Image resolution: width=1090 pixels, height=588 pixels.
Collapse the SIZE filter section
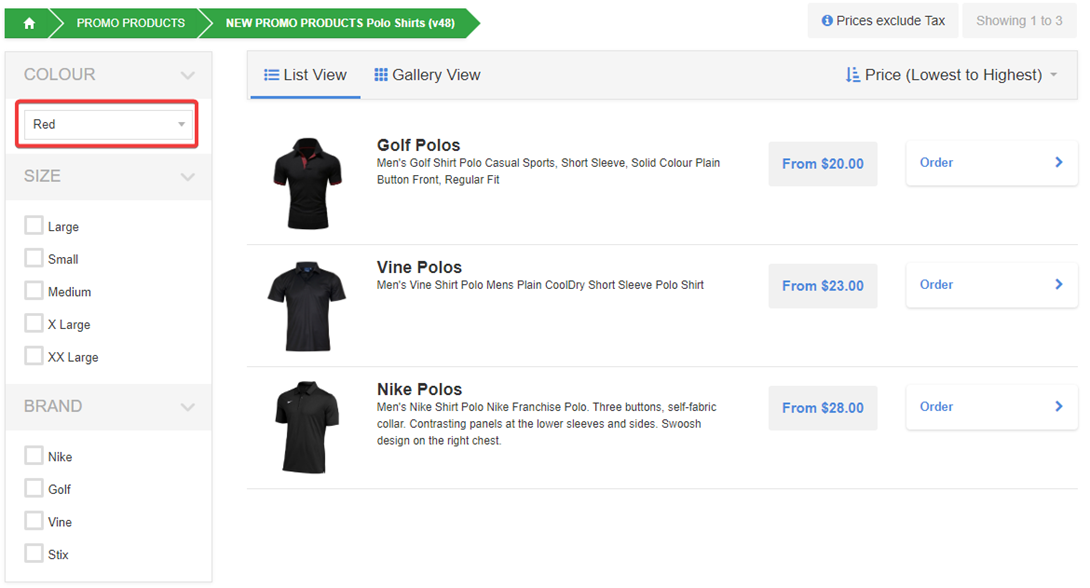(x=187, y=177)
